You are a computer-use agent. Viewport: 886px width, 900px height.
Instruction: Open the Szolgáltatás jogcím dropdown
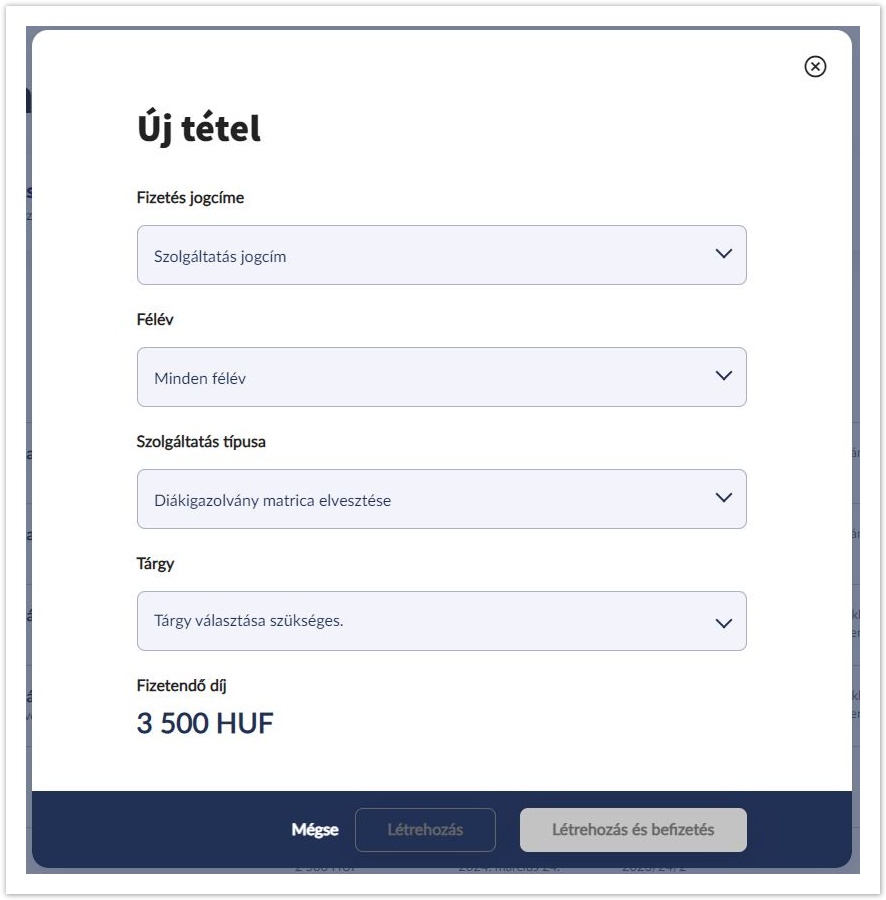click(x=441, y=255)
